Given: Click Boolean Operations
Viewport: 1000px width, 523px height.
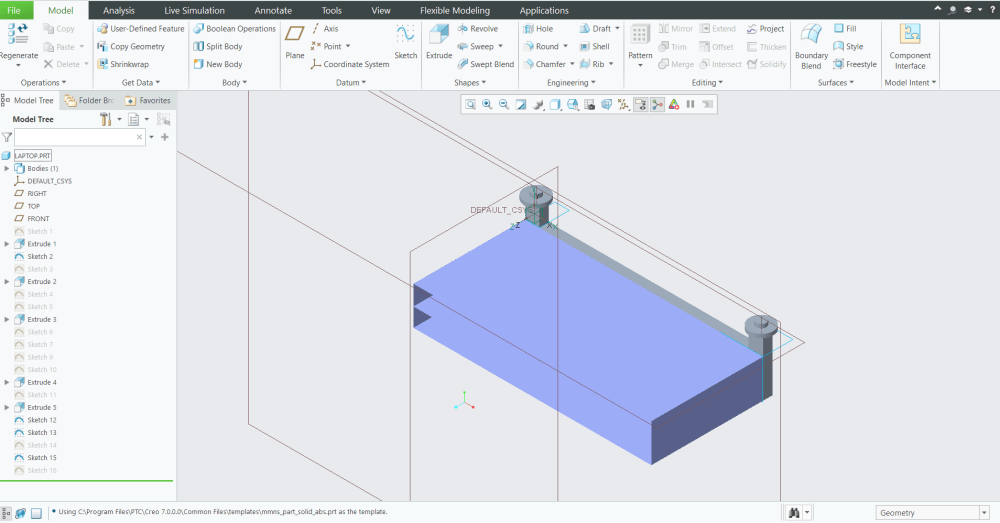Looking at the screenshot, I should 235,29.
